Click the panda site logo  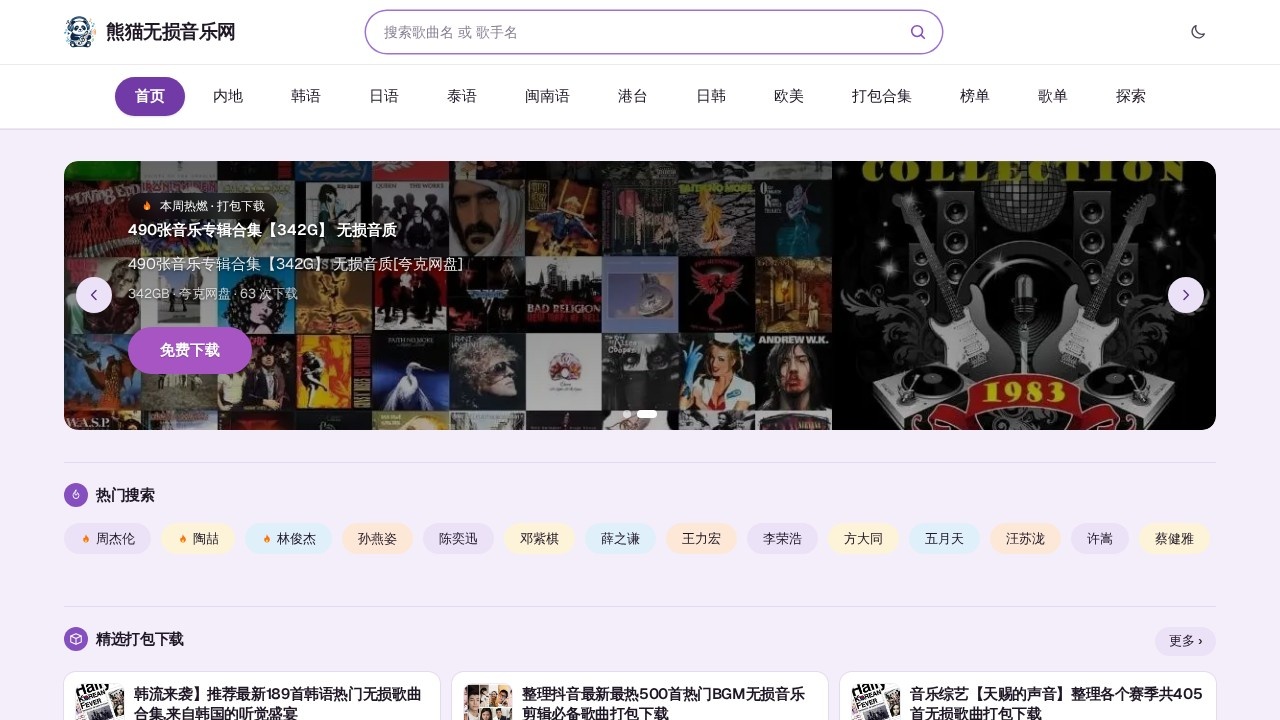pos(80,32)
